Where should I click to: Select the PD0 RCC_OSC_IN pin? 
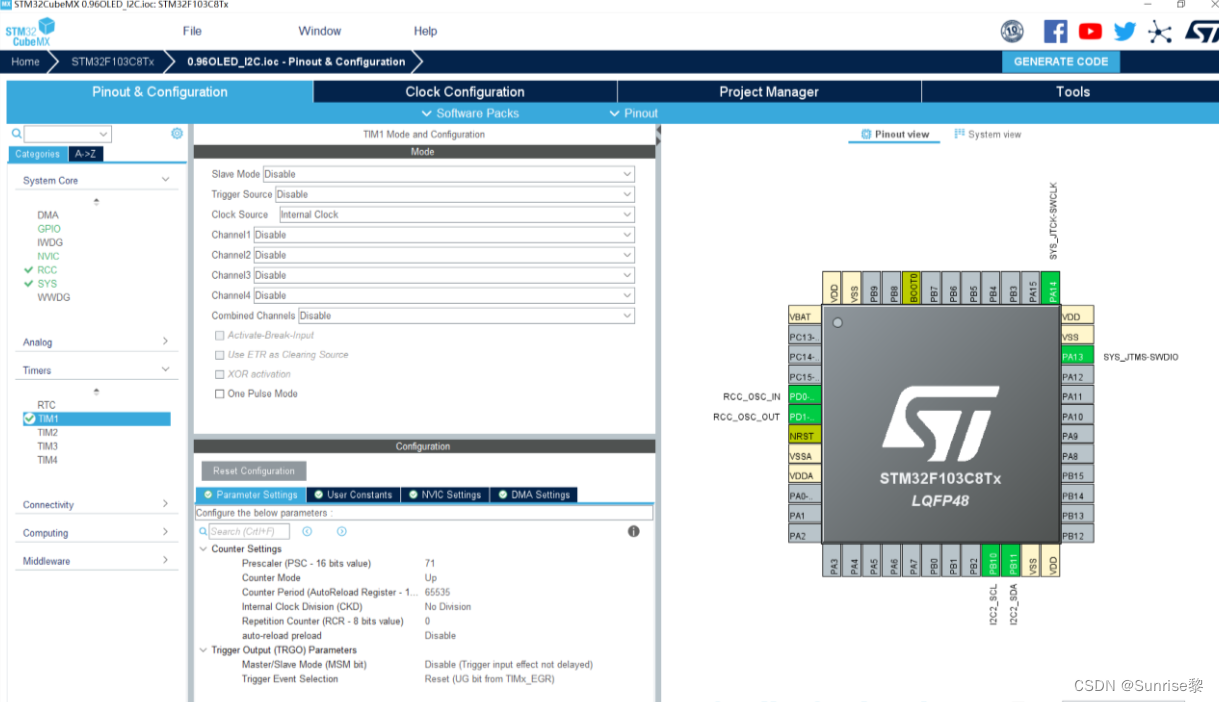click(x=804, y=396)
